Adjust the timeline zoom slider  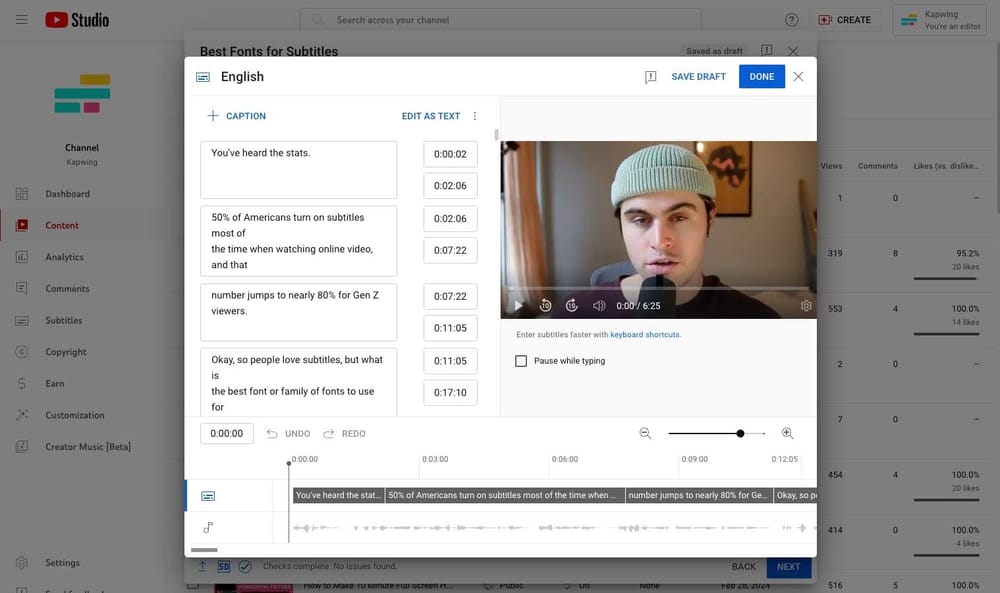(x=740, y=433)
